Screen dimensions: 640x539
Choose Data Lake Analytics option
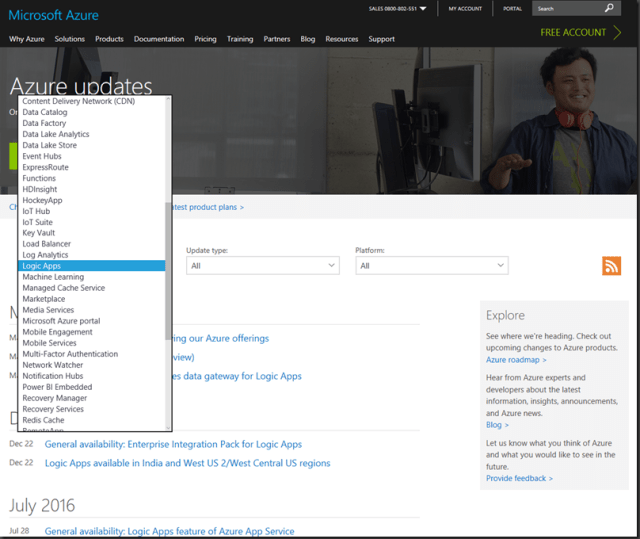tap(92, 134)
